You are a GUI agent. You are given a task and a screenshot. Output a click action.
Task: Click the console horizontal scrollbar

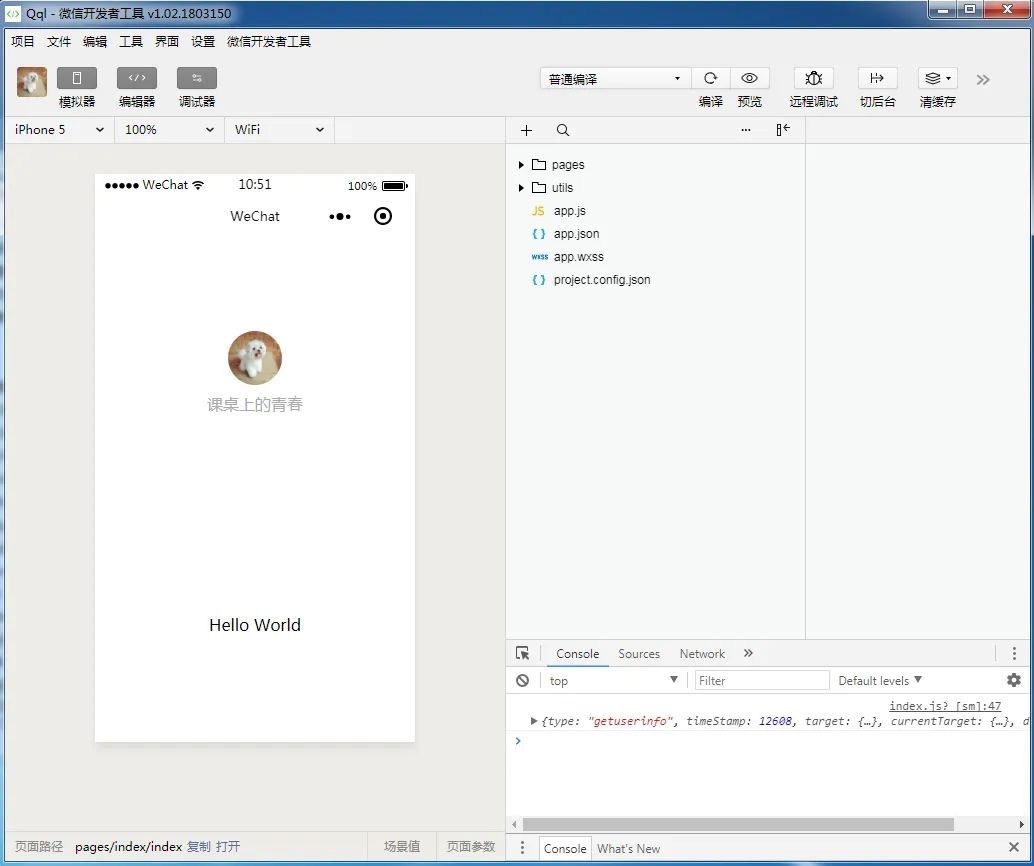[738, 825]
